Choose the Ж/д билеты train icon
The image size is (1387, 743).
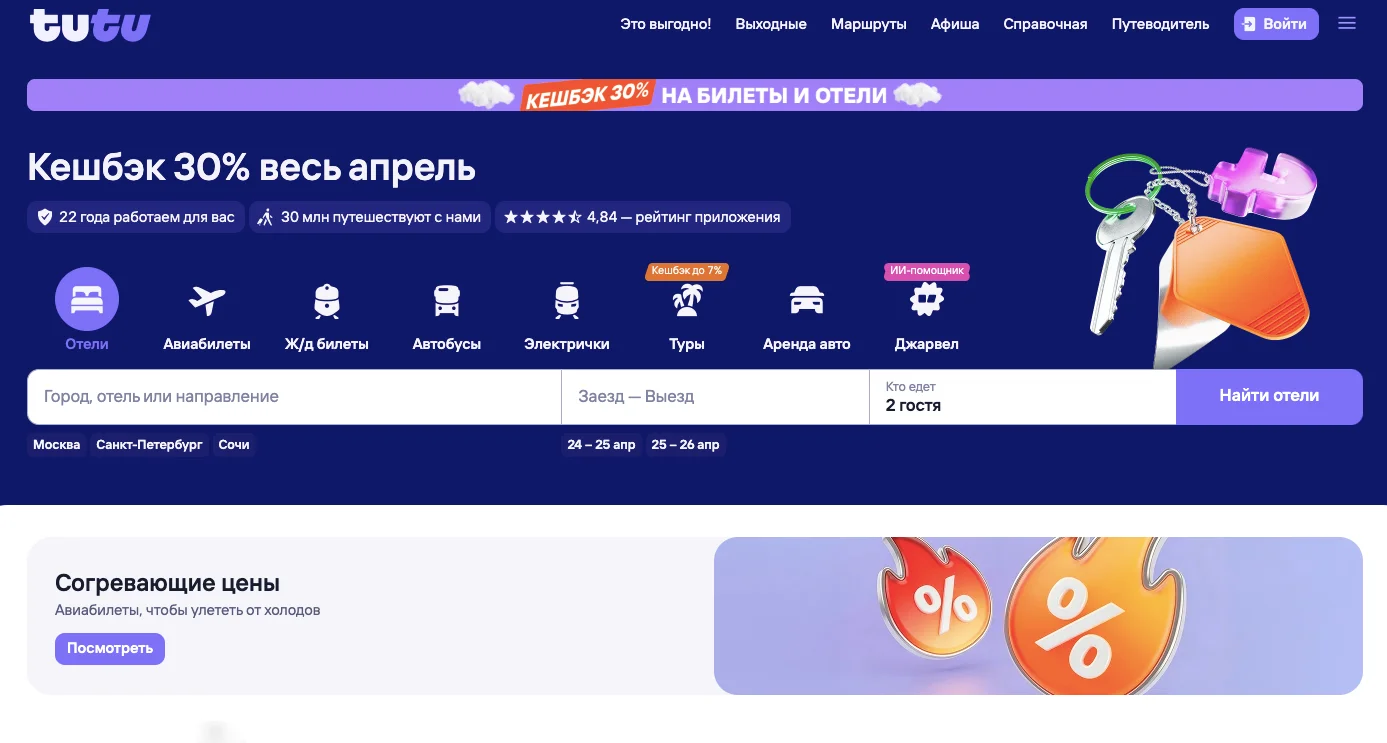[327, 300]
